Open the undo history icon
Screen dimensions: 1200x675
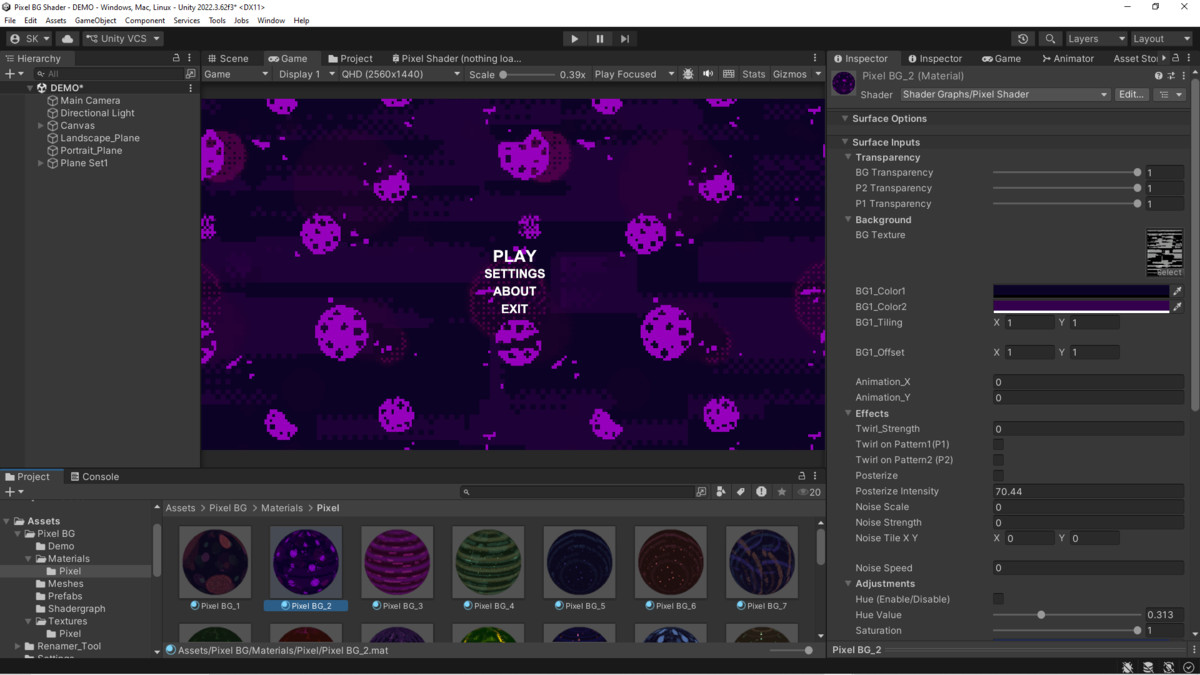coord(1022,39)
